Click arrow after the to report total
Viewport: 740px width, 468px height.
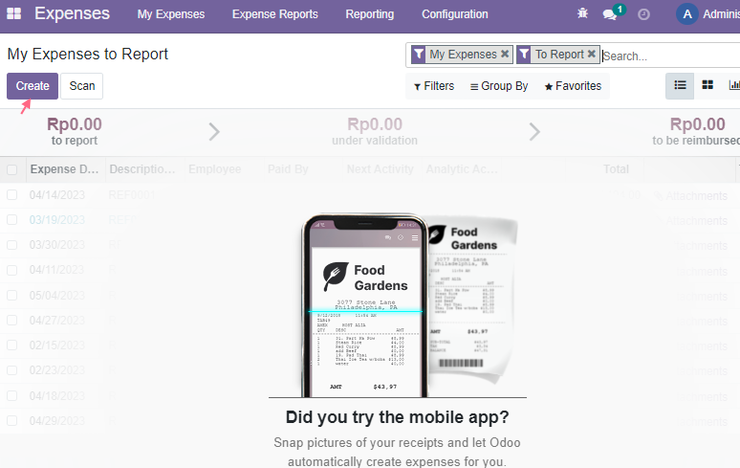(214, 132)
